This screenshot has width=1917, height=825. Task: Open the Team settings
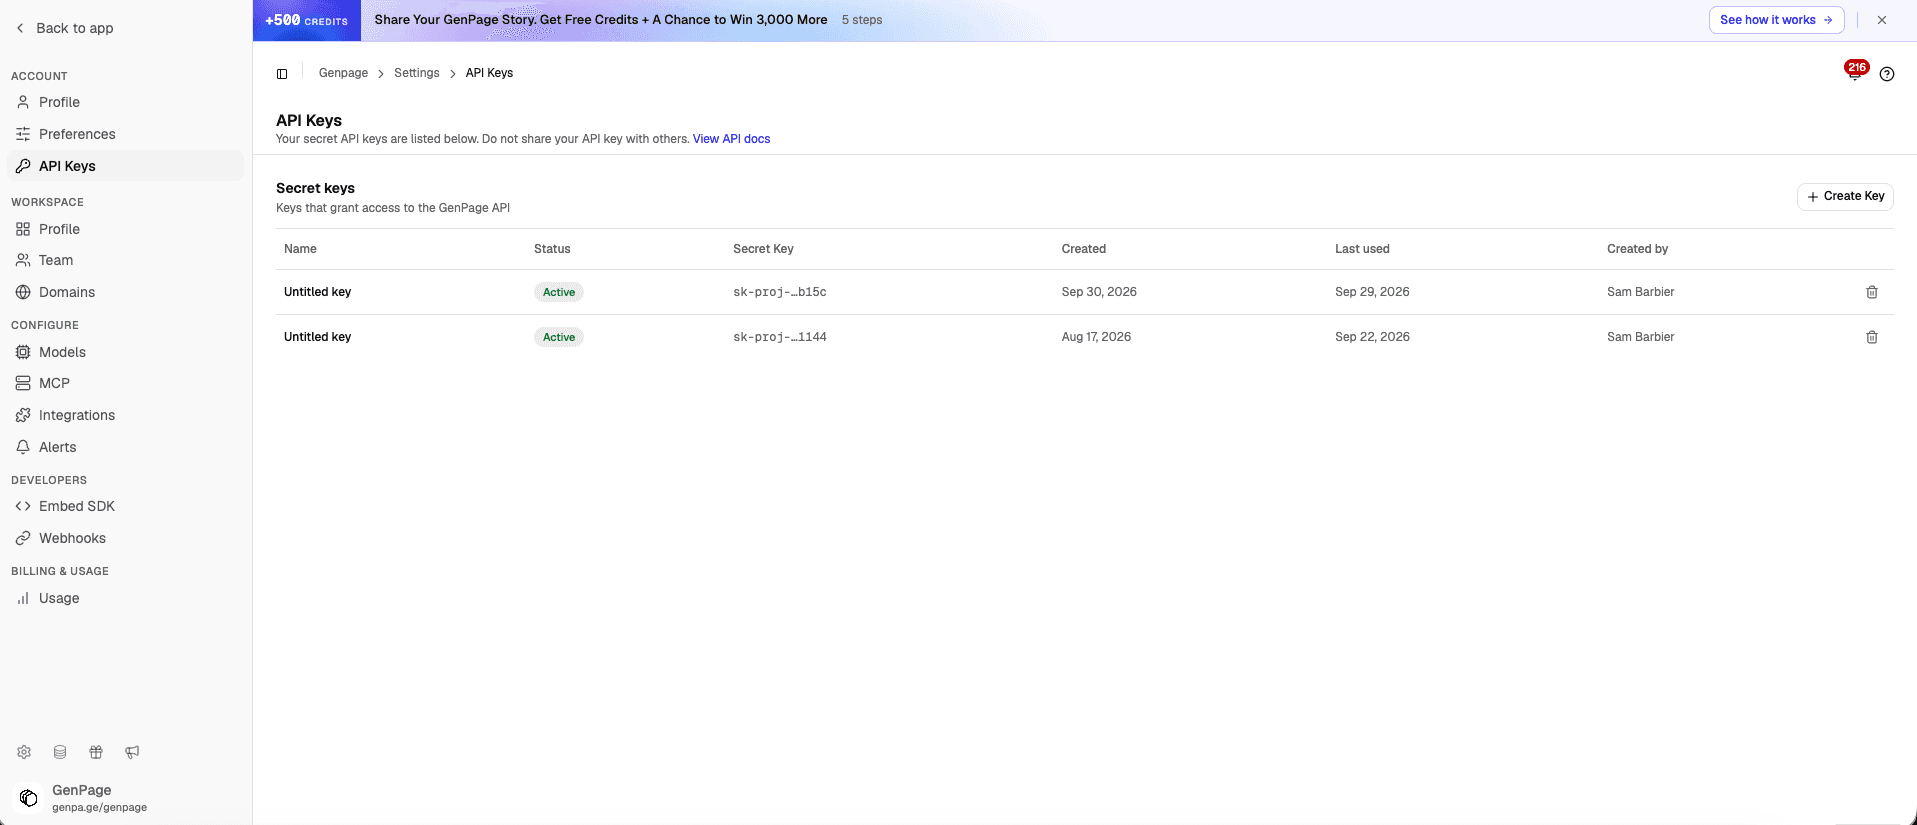(125, 260)
